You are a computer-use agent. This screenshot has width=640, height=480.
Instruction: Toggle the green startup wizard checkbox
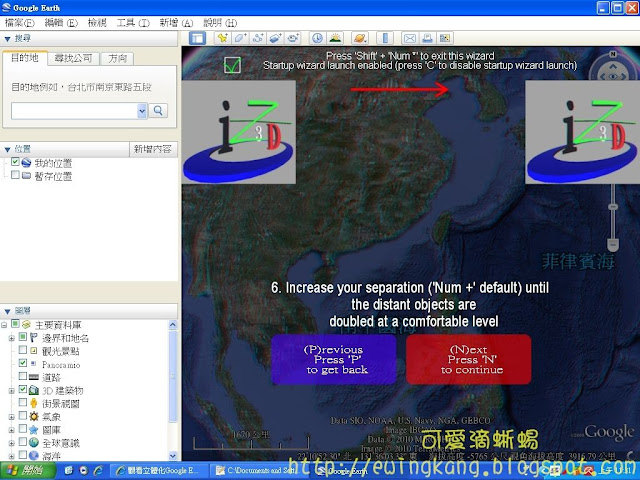[232, 65]
